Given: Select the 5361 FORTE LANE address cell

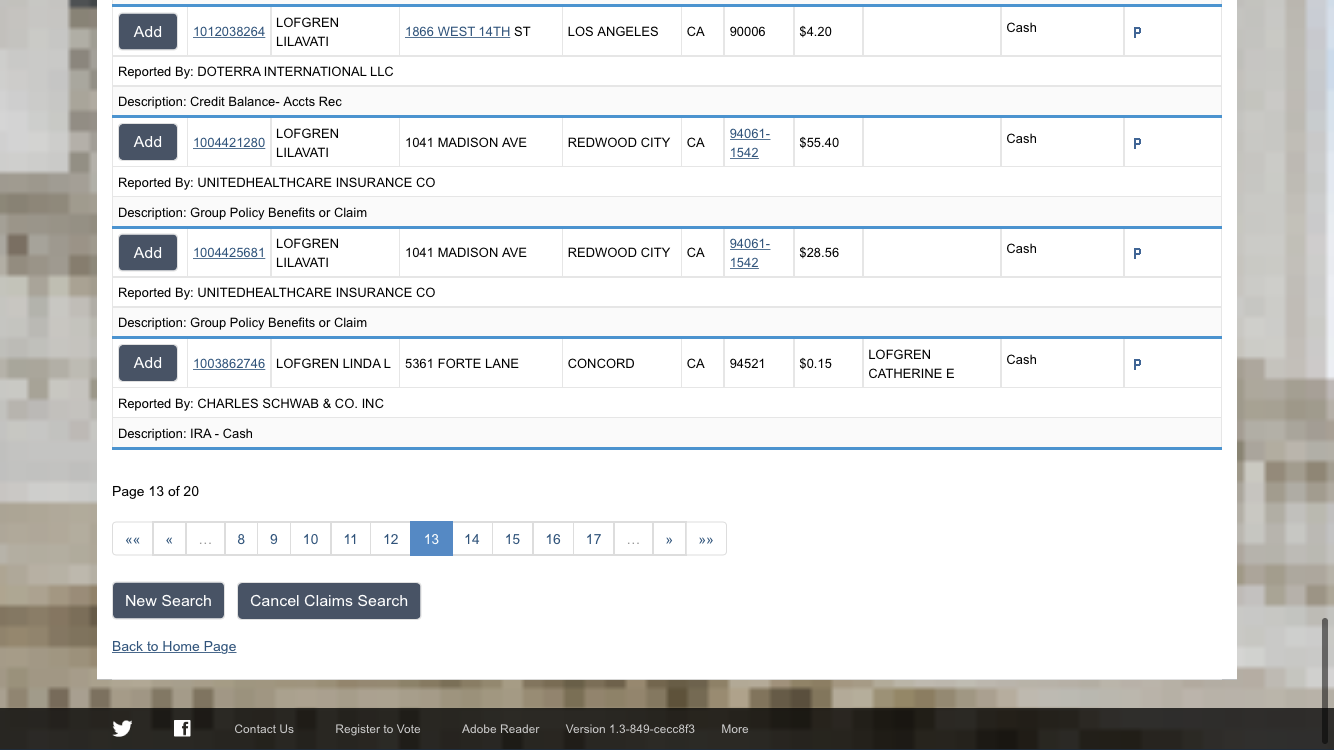Looking at the screenshot, I should 481,364.
